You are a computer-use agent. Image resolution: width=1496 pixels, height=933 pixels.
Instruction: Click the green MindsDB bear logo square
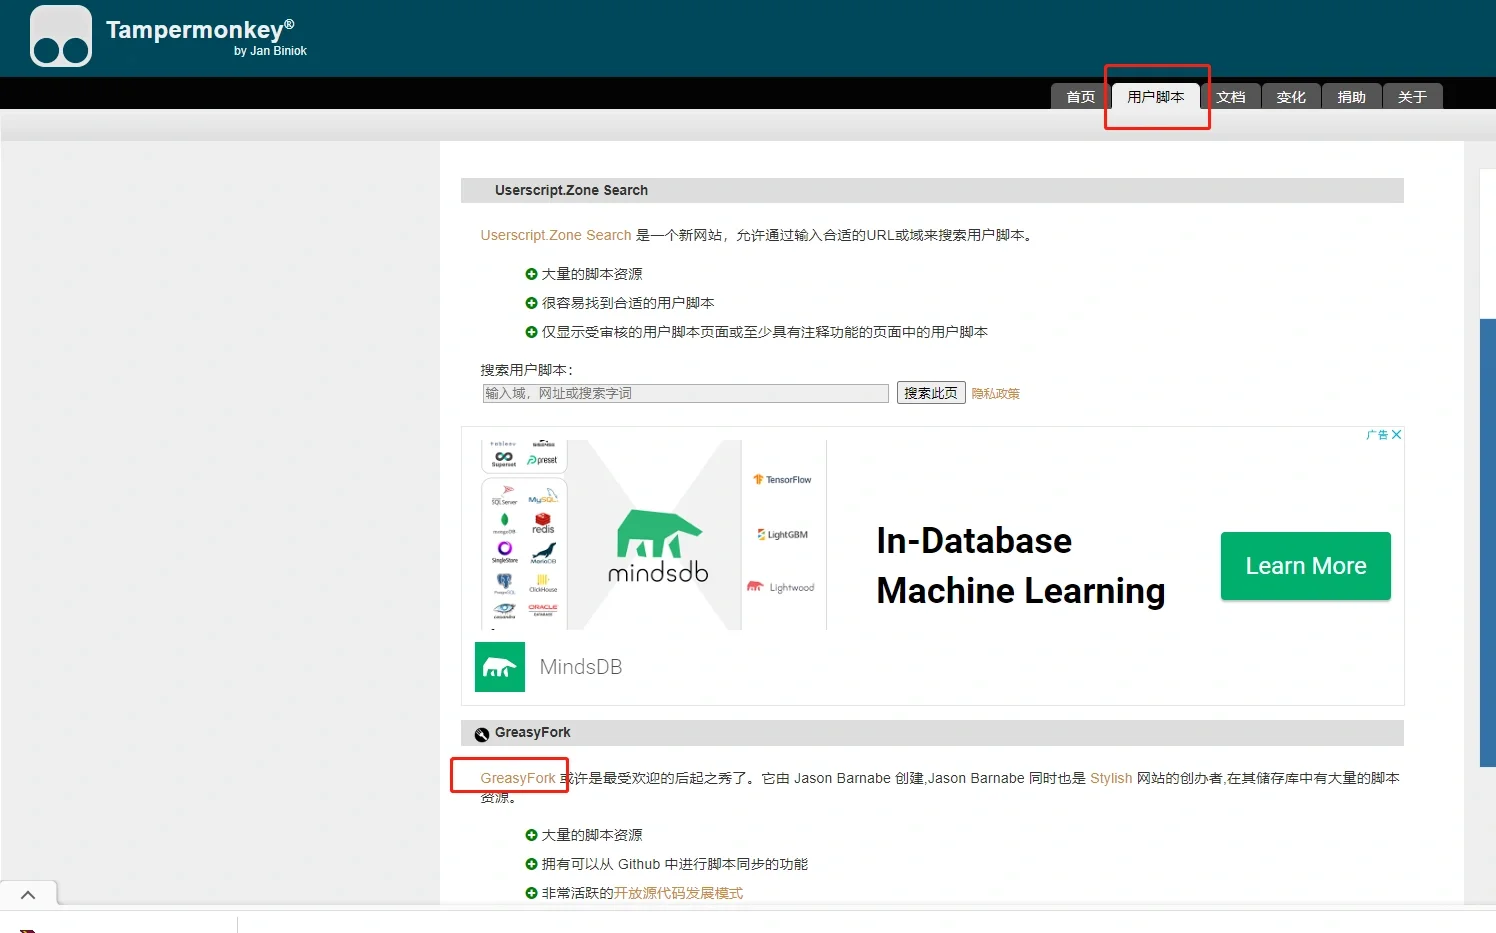[x=500, y=667]
